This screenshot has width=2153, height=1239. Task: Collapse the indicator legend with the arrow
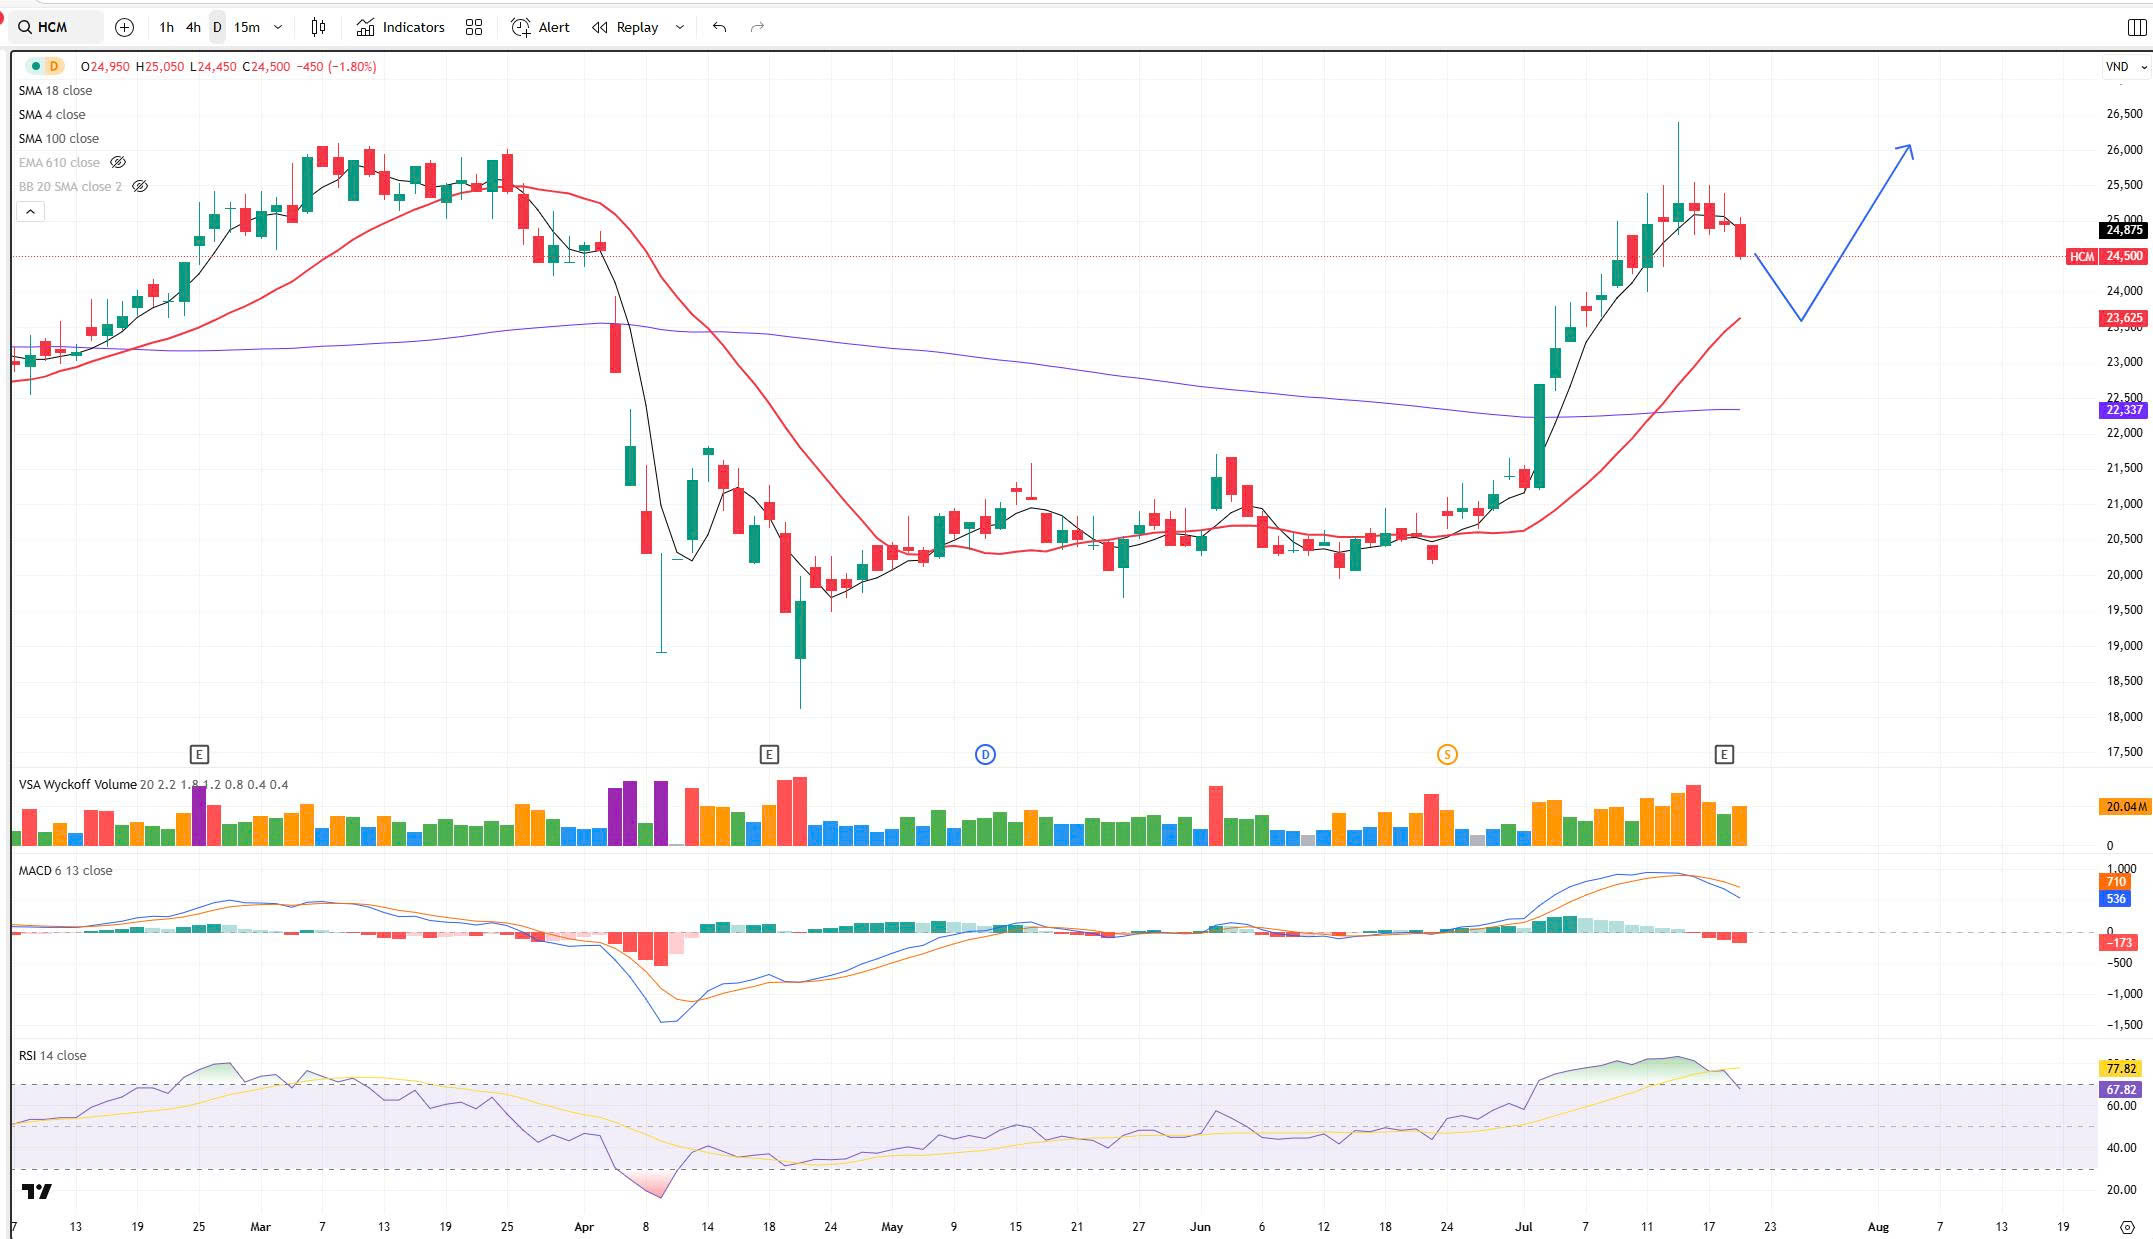point(31,211)
